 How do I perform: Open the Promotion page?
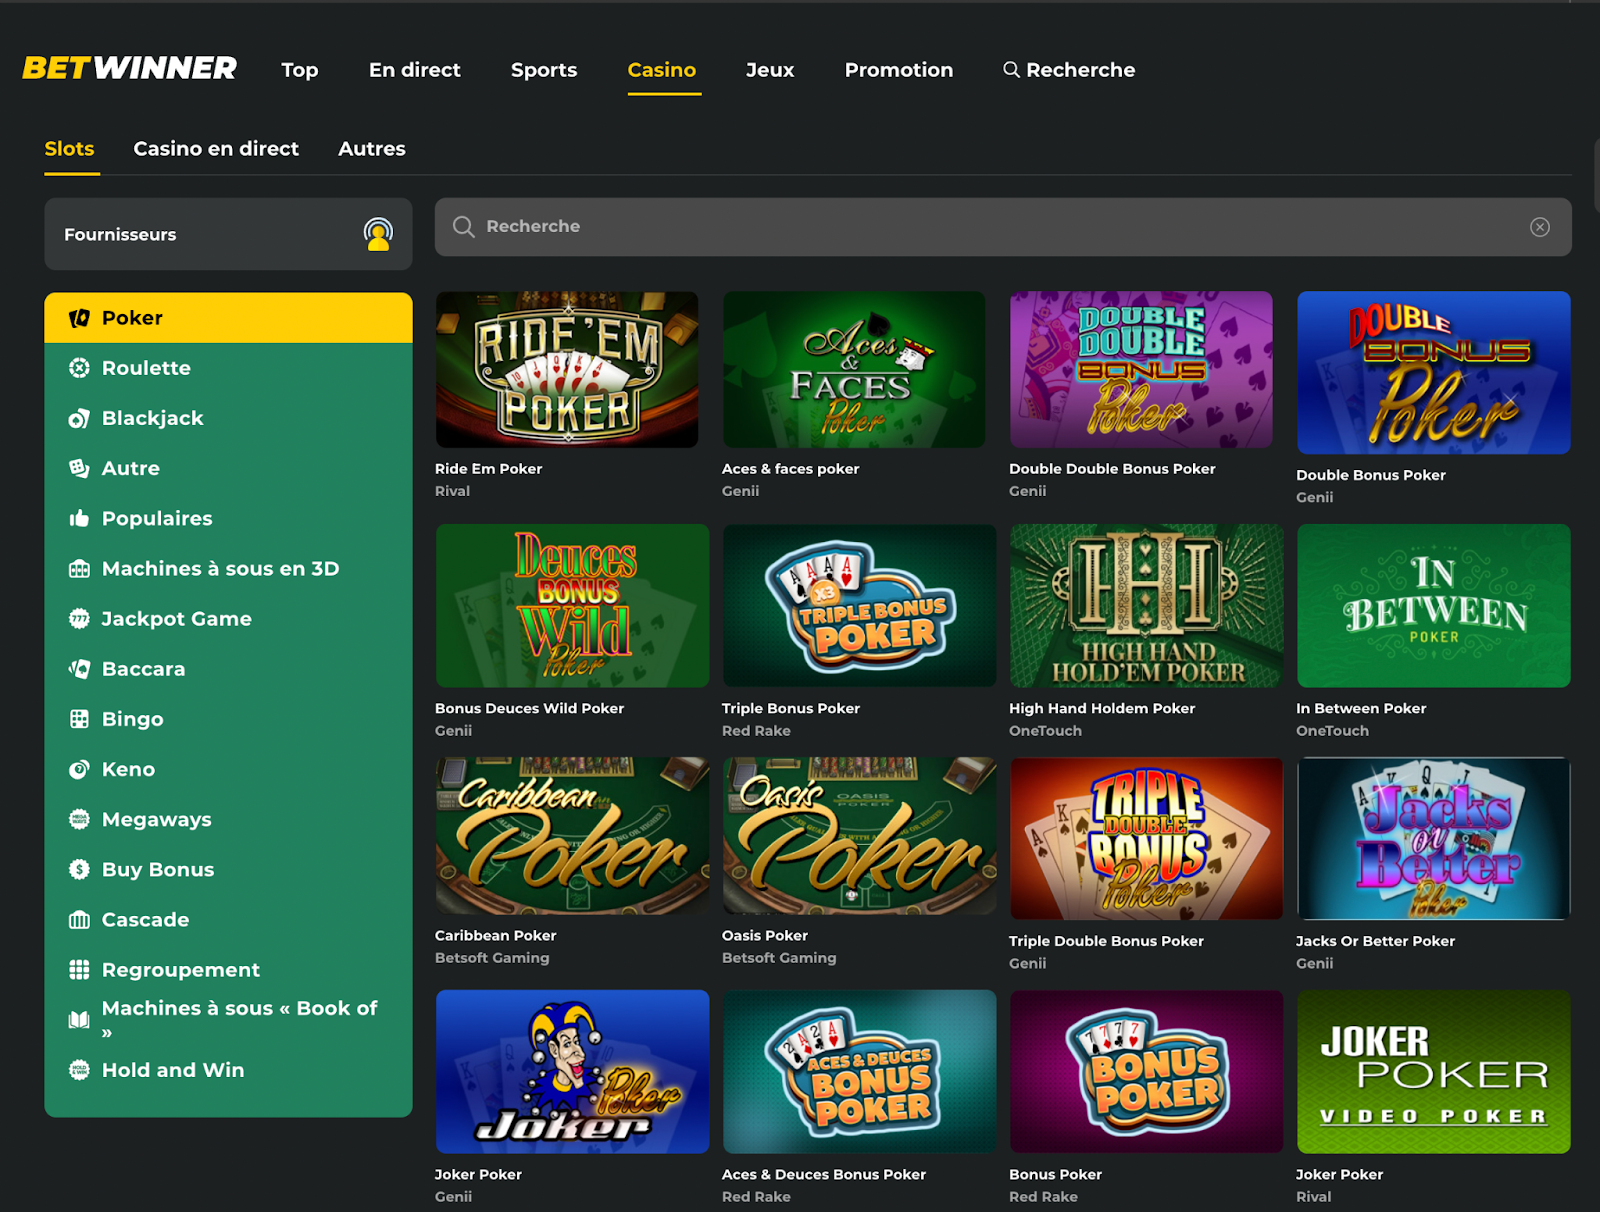(x=899, y=70)
